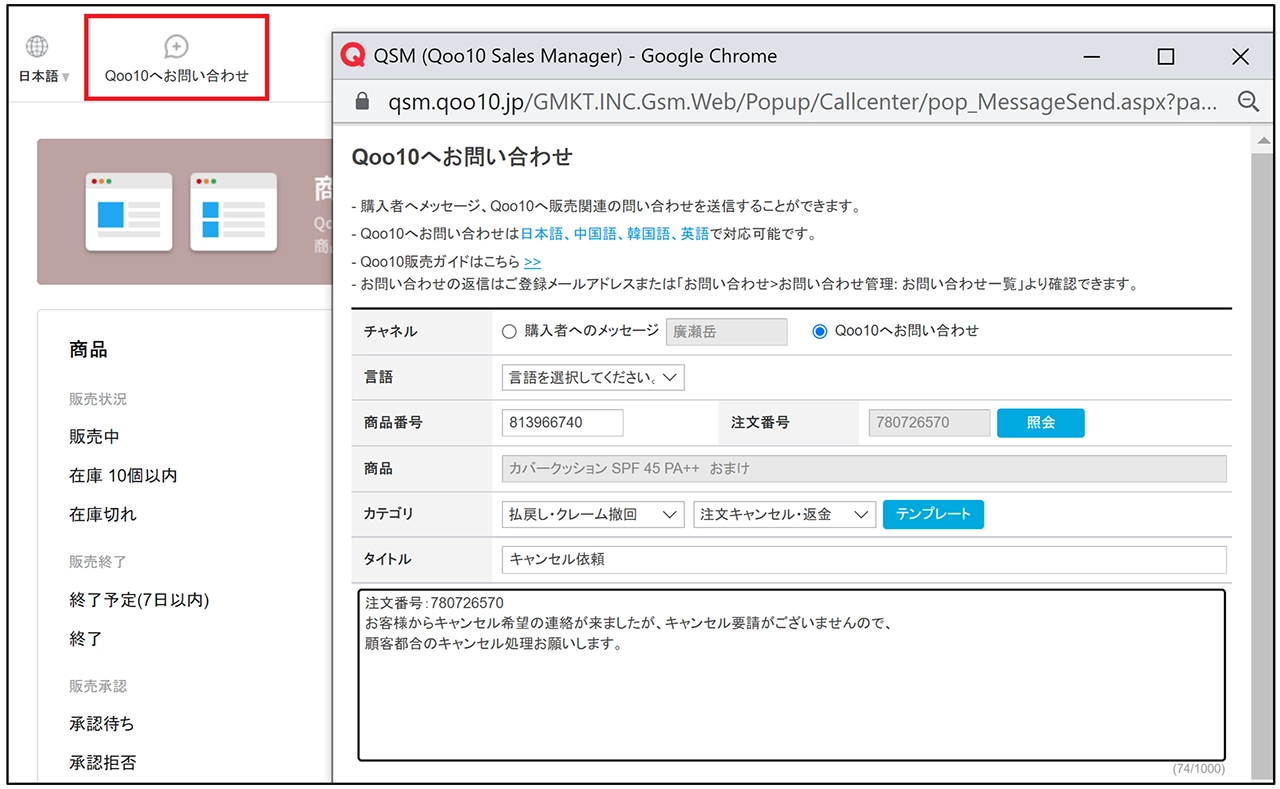Select 販売中 in the sidebar
Viewport: 1280px width, 789px height.
coord(95,437)
